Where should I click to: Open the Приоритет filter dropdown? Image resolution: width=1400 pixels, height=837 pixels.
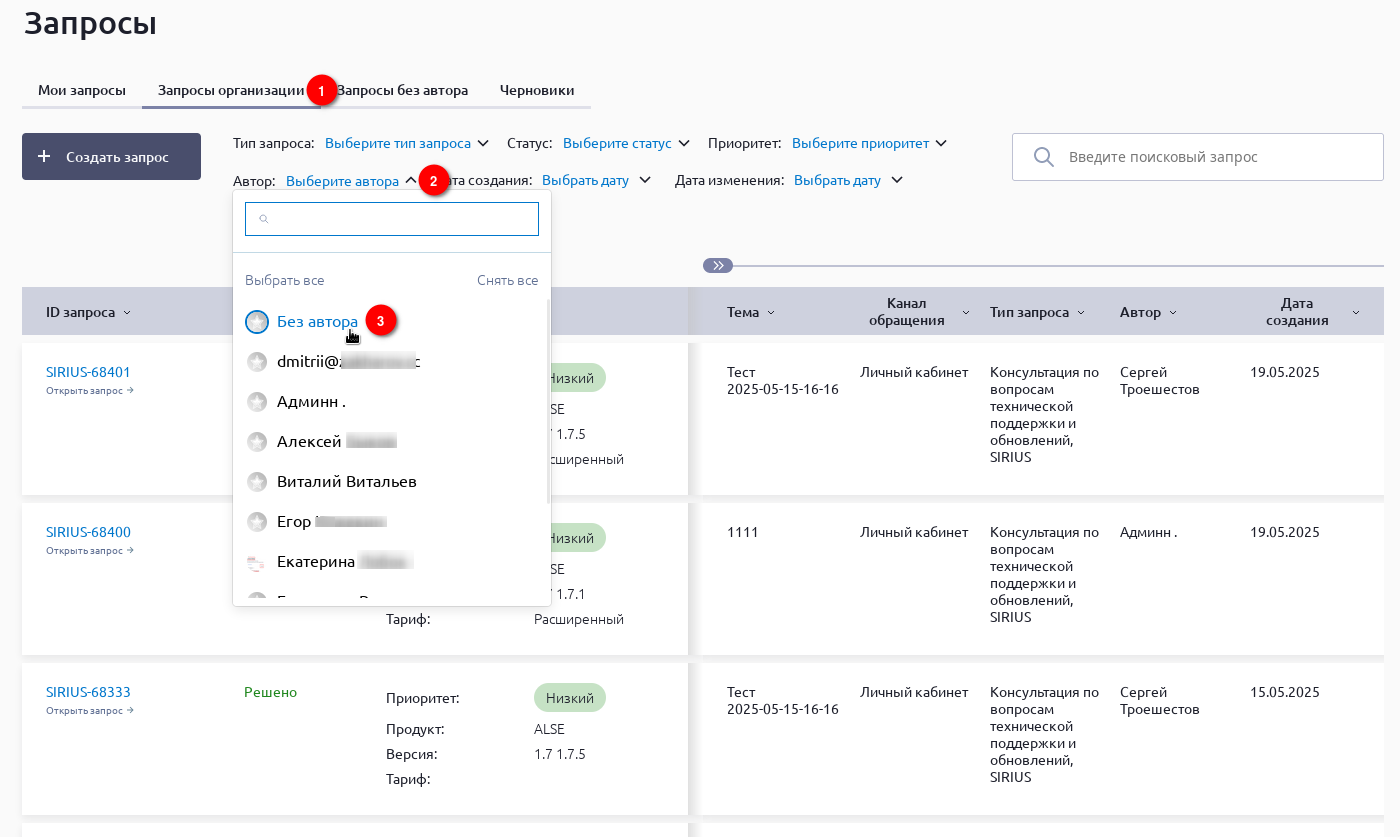click(x=868, y=143)
